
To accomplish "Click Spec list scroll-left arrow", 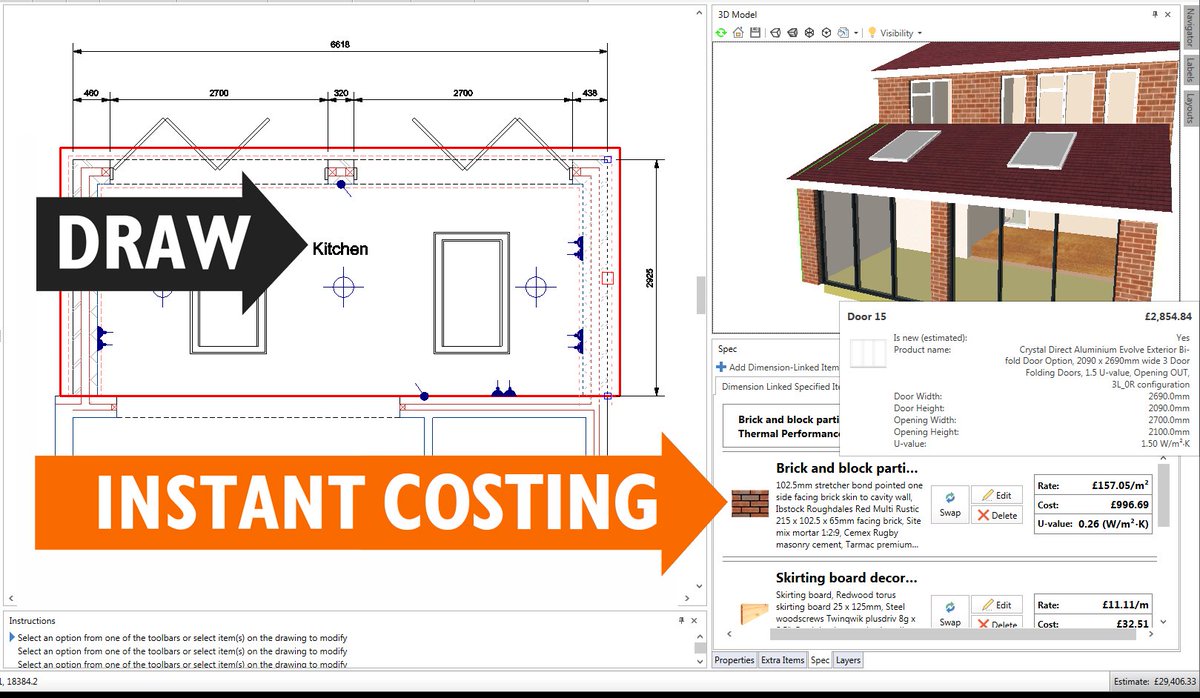I will pos(727,634).
